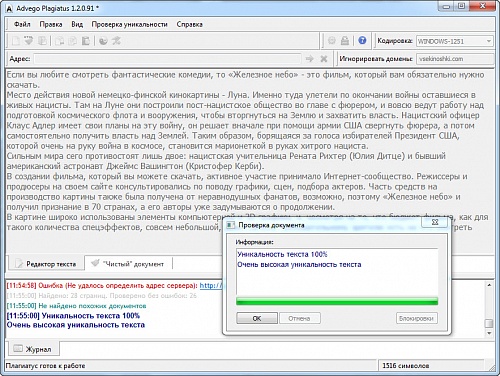This screenshot has width=500, height=376.
Task: Open the Справка menu
Action: pyautogui.click(x=189, y=24)
